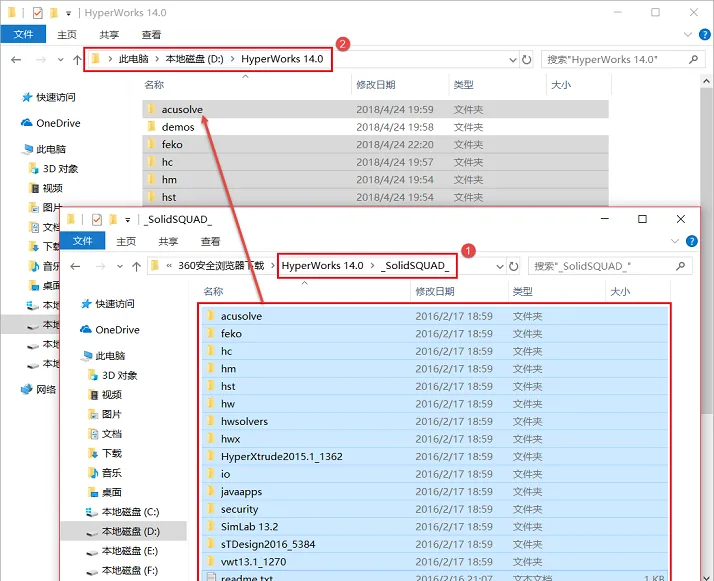The image size is (714, 581).
Task: Click vertical scrollbar up arrow in HyperWorks window
Action: [706, 81]
